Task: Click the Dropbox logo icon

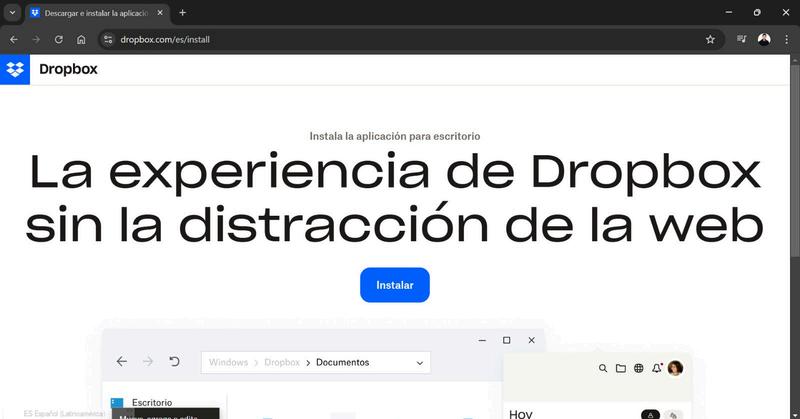Action: (15, 69)
